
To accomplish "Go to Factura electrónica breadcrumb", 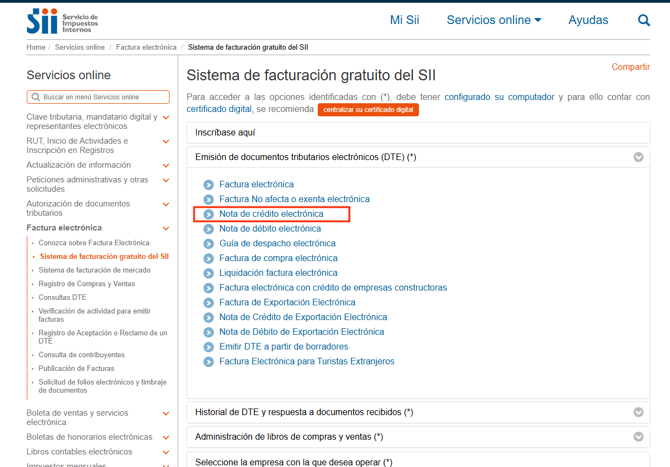I will pos(146,47).
